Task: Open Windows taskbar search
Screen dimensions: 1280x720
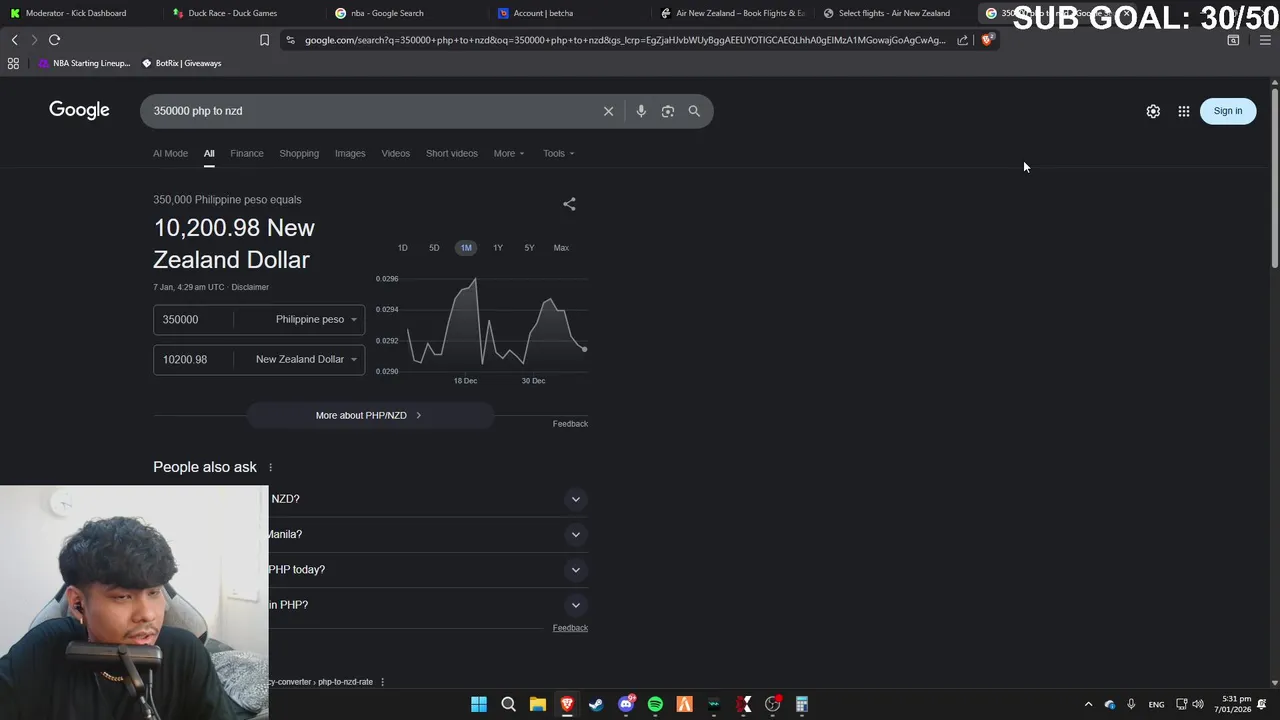Action: coord(508,704)
